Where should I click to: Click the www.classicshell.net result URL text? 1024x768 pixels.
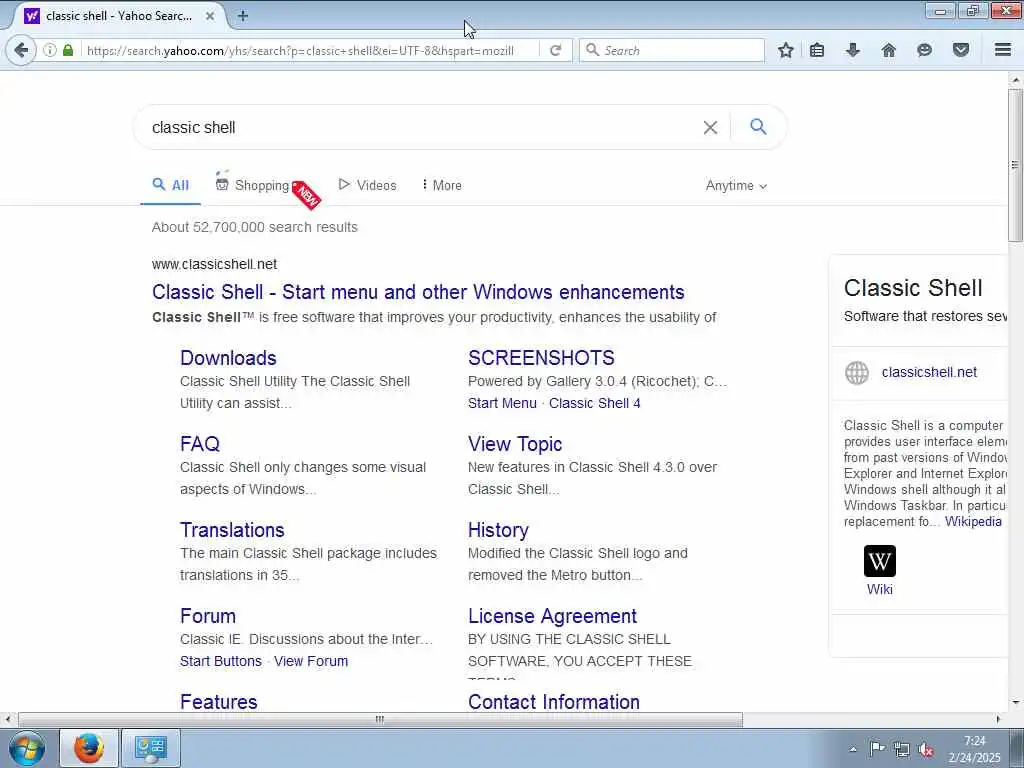tap(214, 264)
